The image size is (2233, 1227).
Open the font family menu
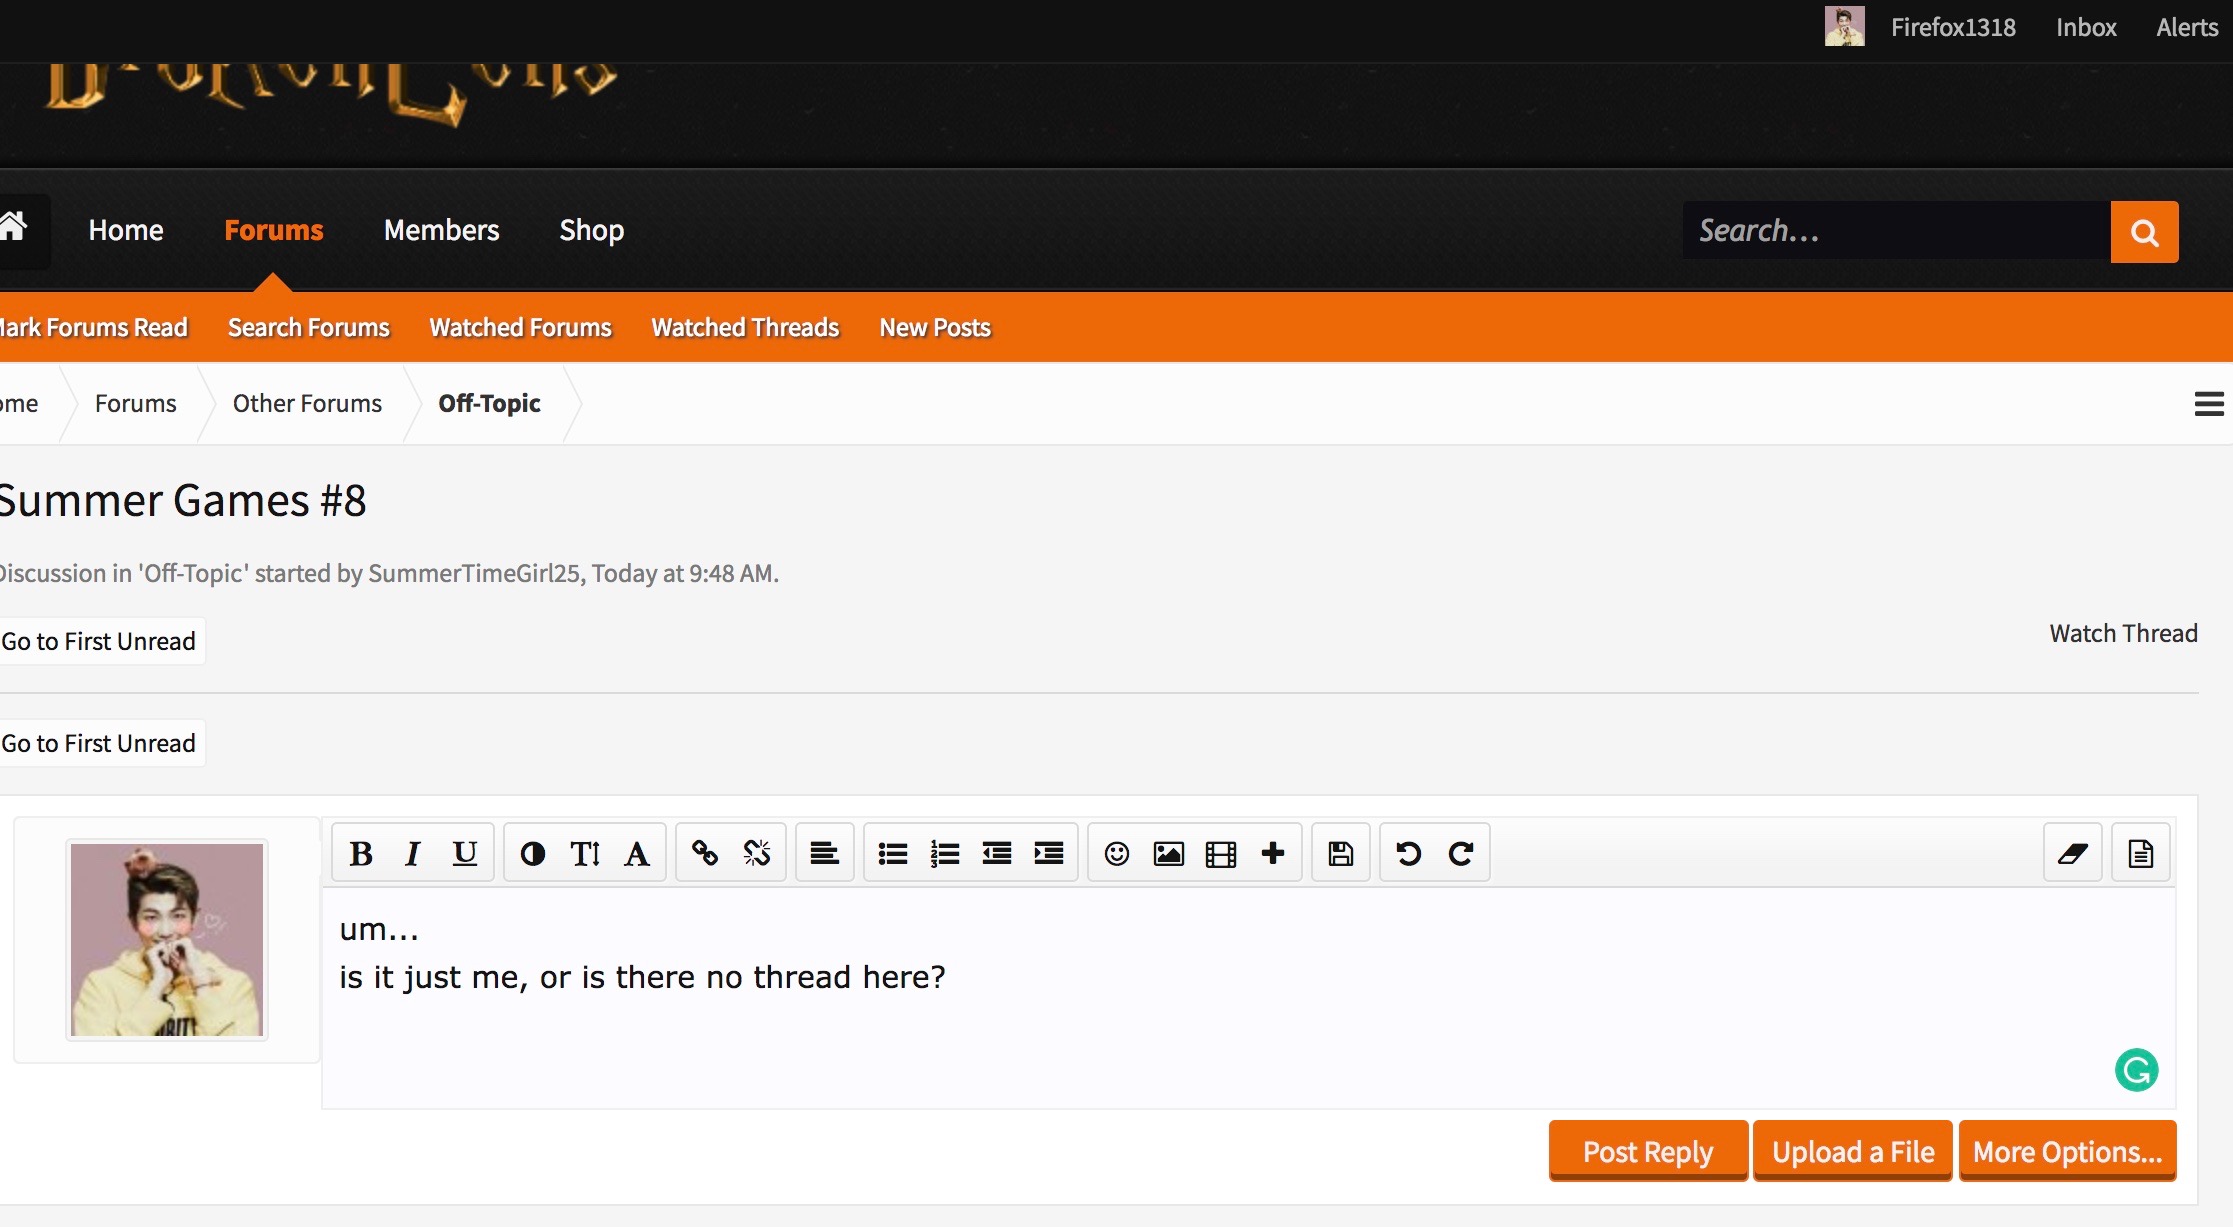click(x=637, y=853)
